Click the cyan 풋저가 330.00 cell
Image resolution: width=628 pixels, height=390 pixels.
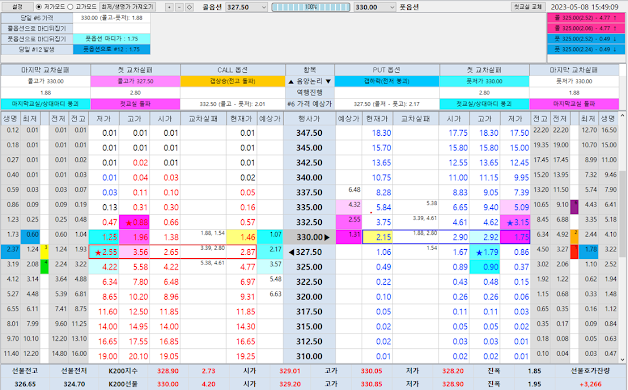(484, 81)
